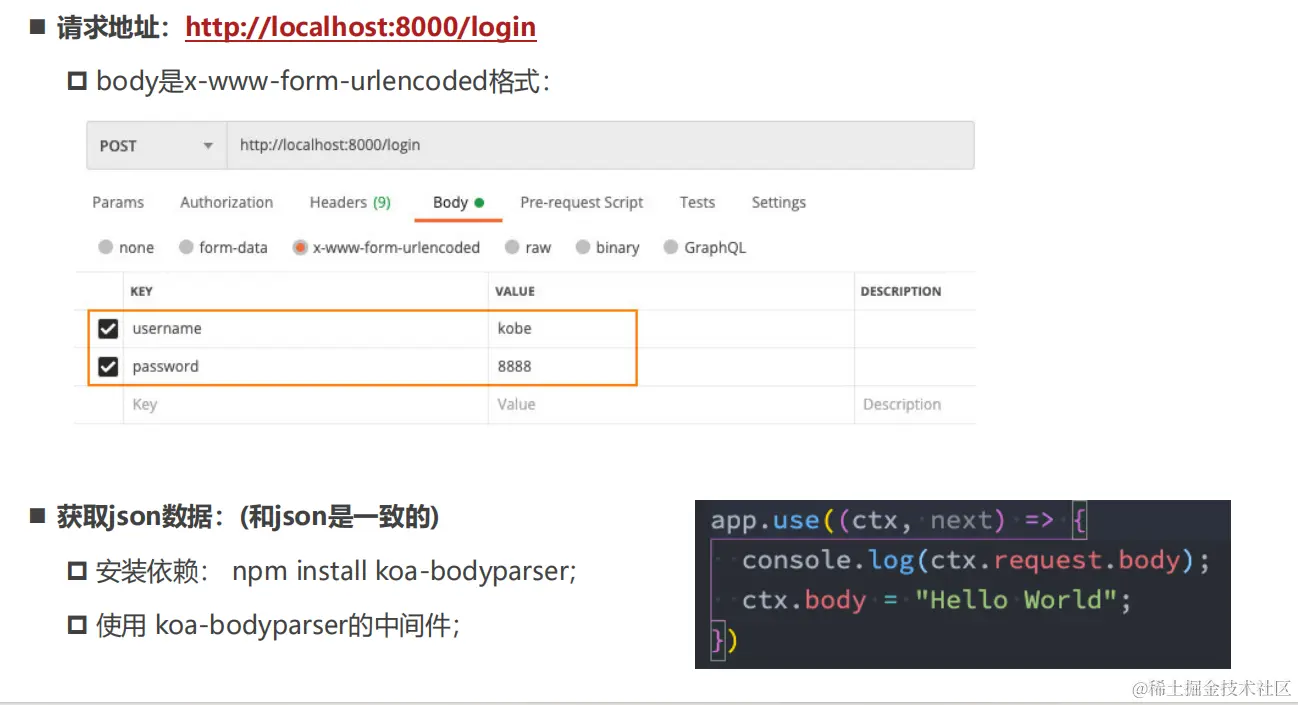This screenshot has height=705, width=1298.
Task: Uncheck the password row checkbox
Action: point(108,367)
